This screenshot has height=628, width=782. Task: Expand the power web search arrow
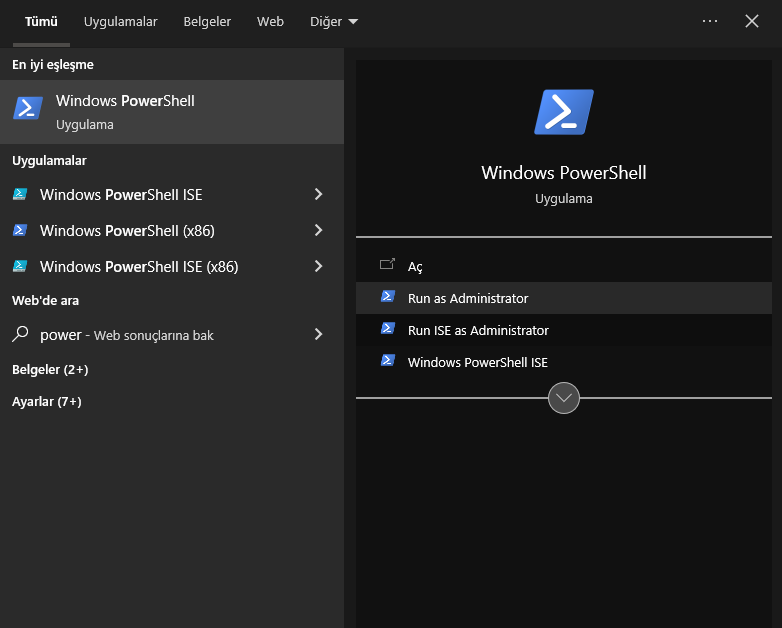click(x=319, y=334)
